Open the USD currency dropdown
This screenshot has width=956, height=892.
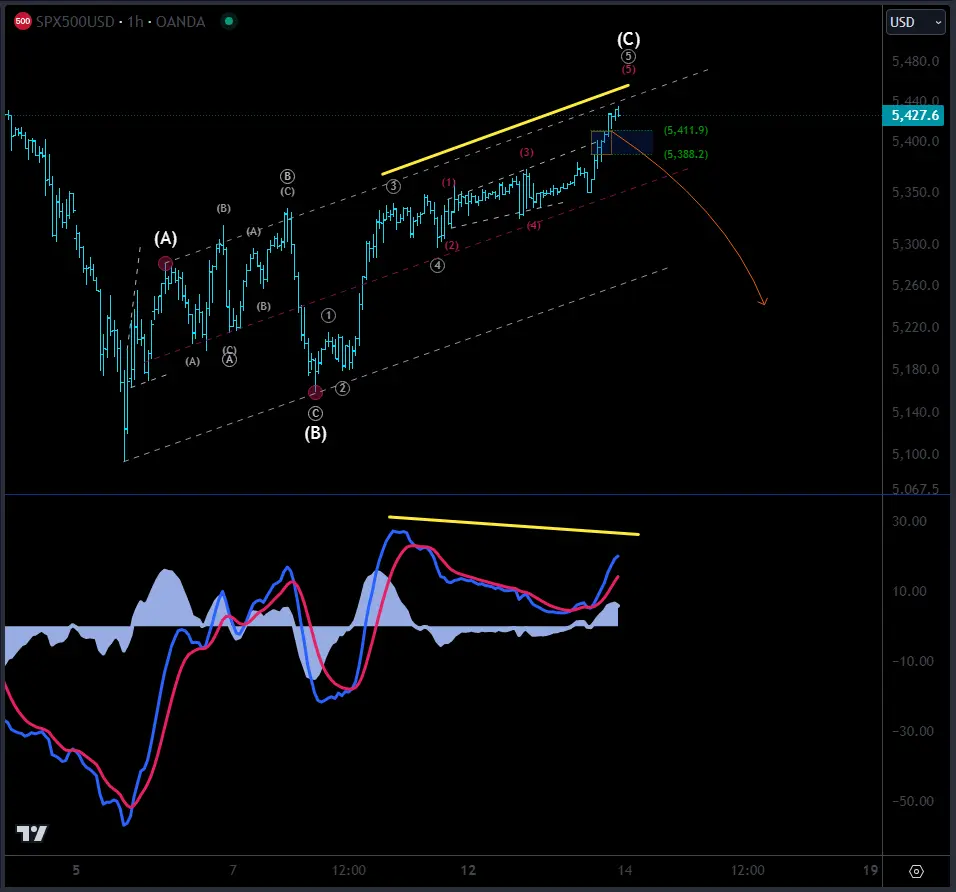915,23
